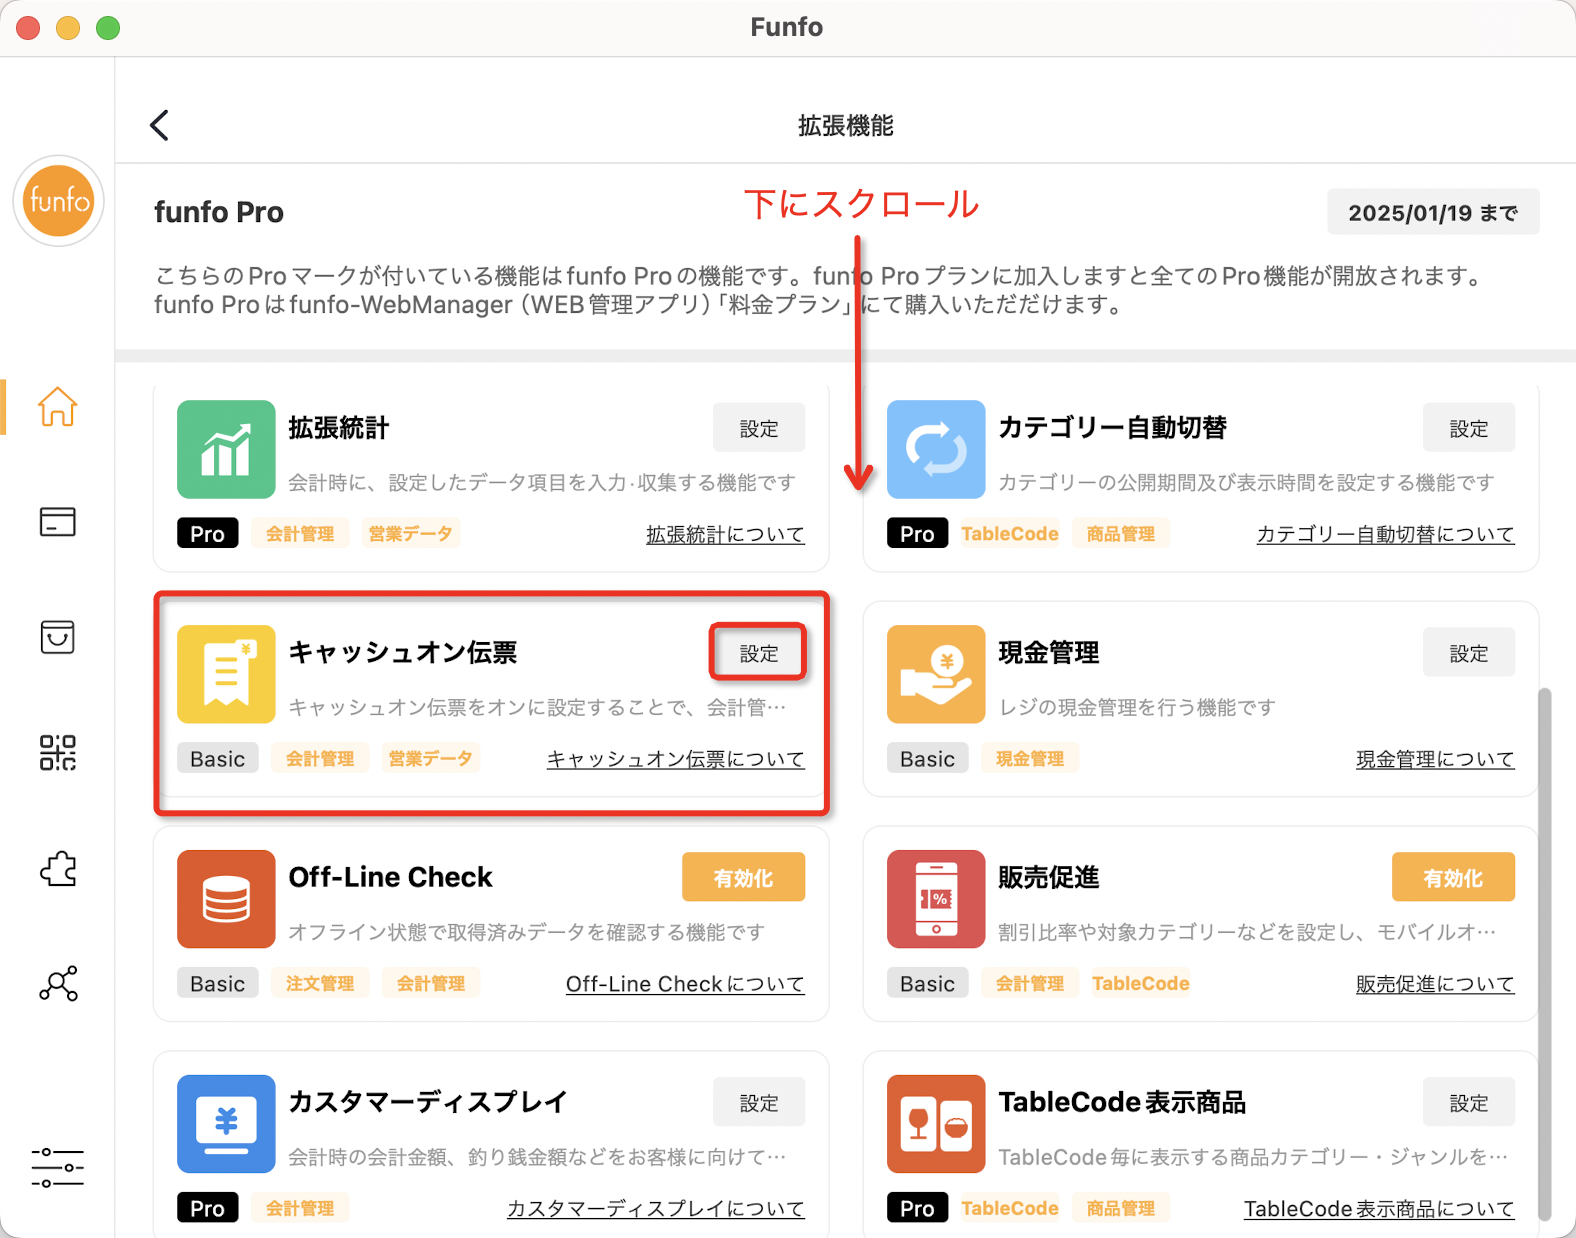The image size is (1576, 1238).
Task: Click the 拡張機能 page title
Action: (846, 125)
